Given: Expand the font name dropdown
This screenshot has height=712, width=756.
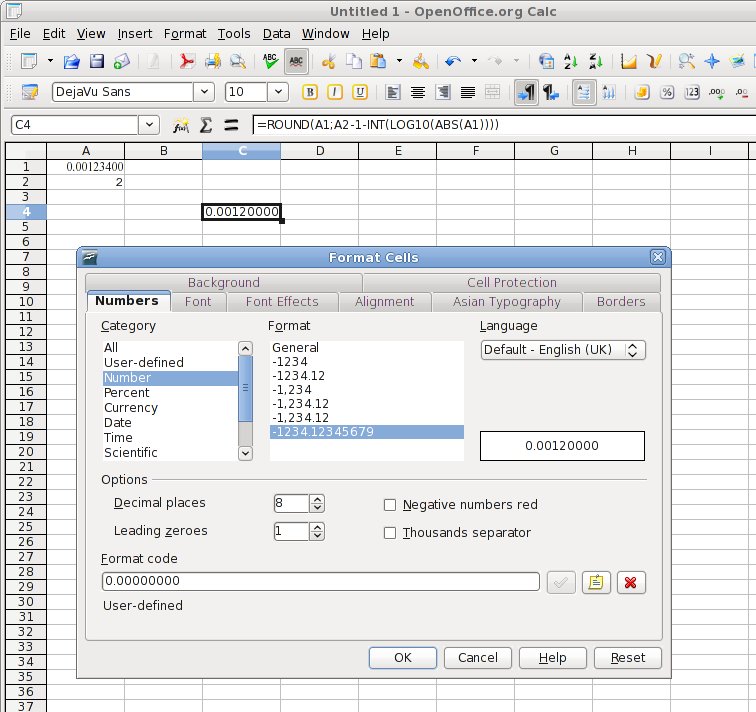Looking at the screenshot, I should pos(204,92).
